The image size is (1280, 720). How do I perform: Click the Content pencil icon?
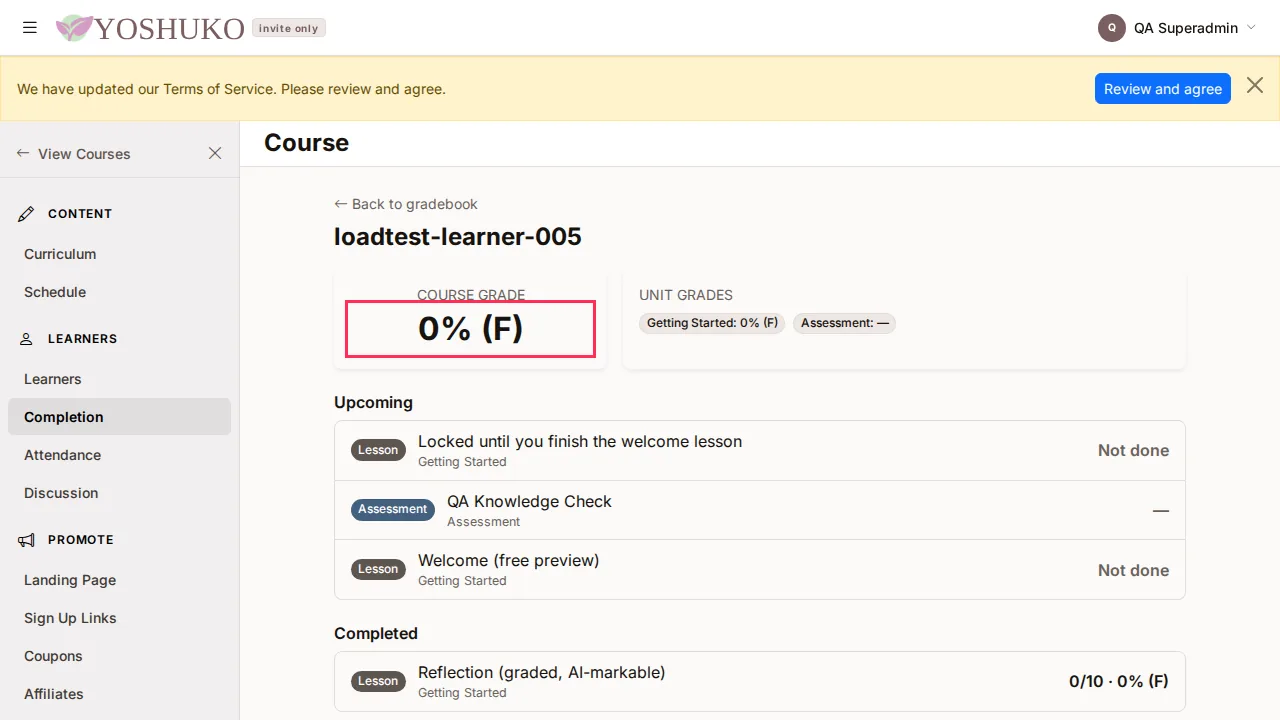(x=27, y=214)
